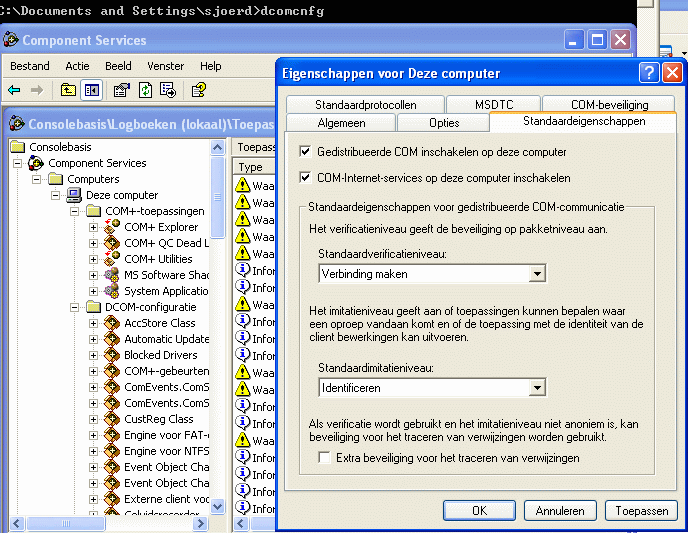Click tree pane horizontal scrollbar right arrow

201,523
